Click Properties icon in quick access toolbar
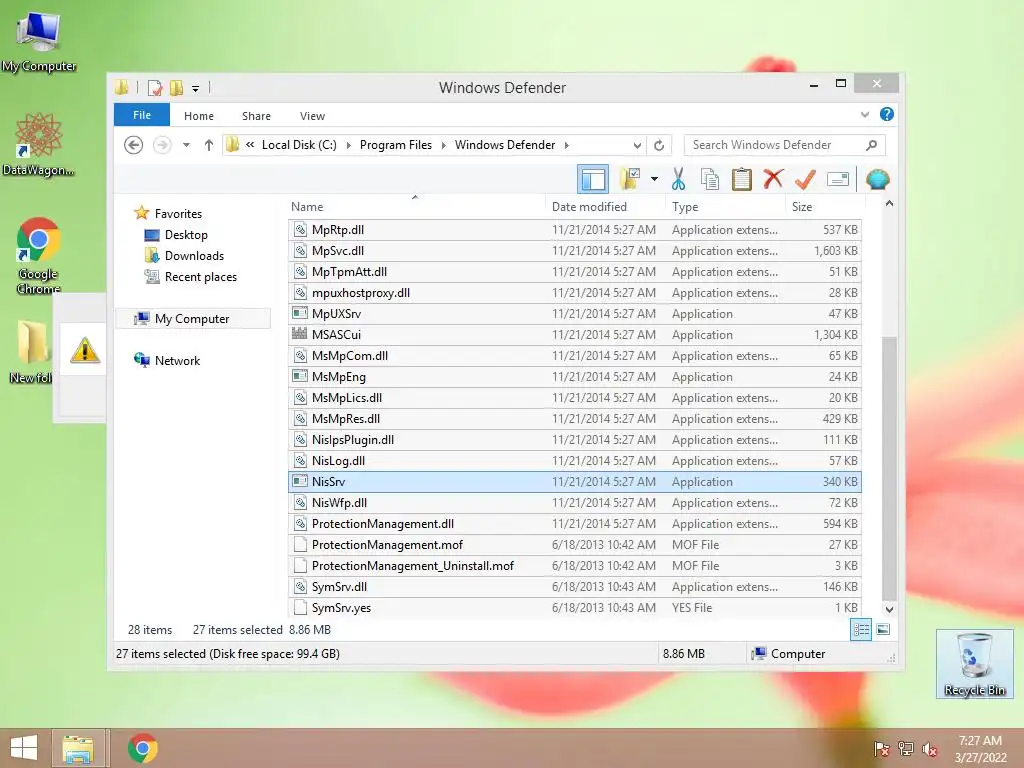Viewport: 1024px width, 768px height. click(x=155, y=88)
